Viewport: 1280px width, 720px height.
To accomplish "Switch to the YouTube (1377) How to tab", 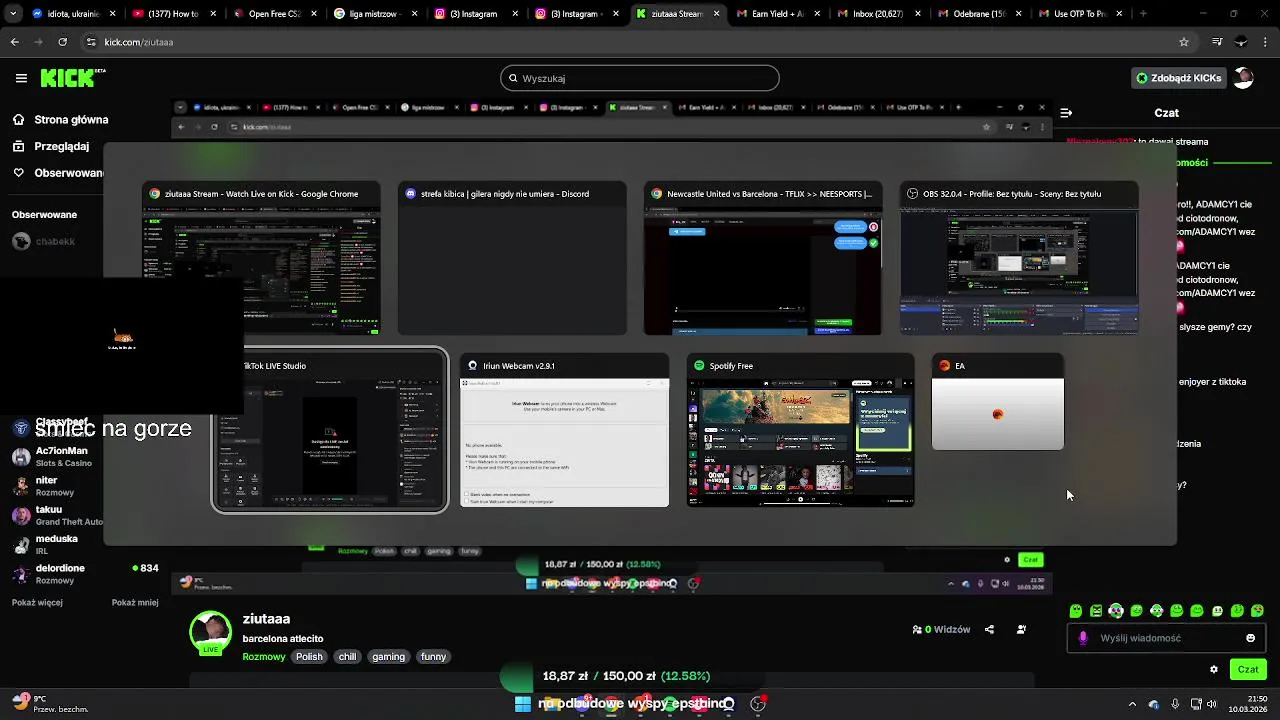I will [x=173, y=14].
